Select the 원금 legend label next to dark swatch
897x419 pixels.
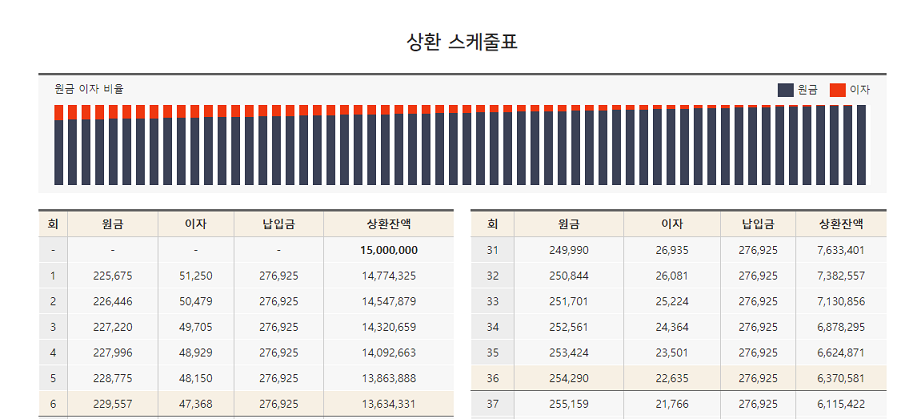[x=808, y=90]
